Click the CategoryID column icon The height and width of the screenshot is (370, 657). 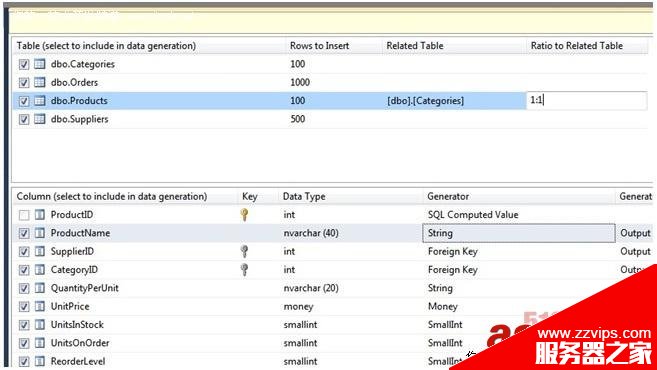(40, 270)
